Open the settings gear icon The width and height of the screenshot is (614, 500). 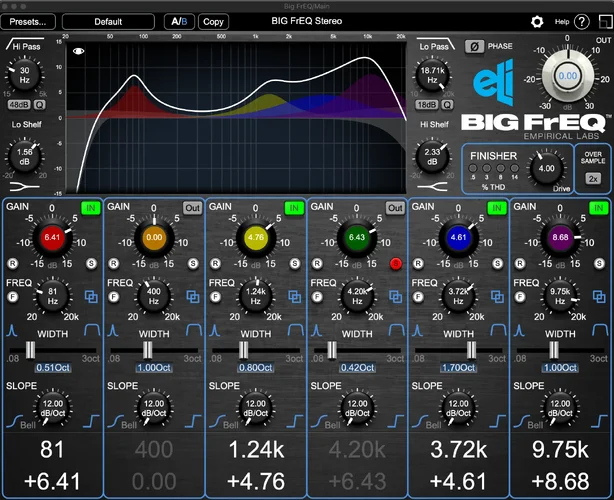tap(537, 21)
